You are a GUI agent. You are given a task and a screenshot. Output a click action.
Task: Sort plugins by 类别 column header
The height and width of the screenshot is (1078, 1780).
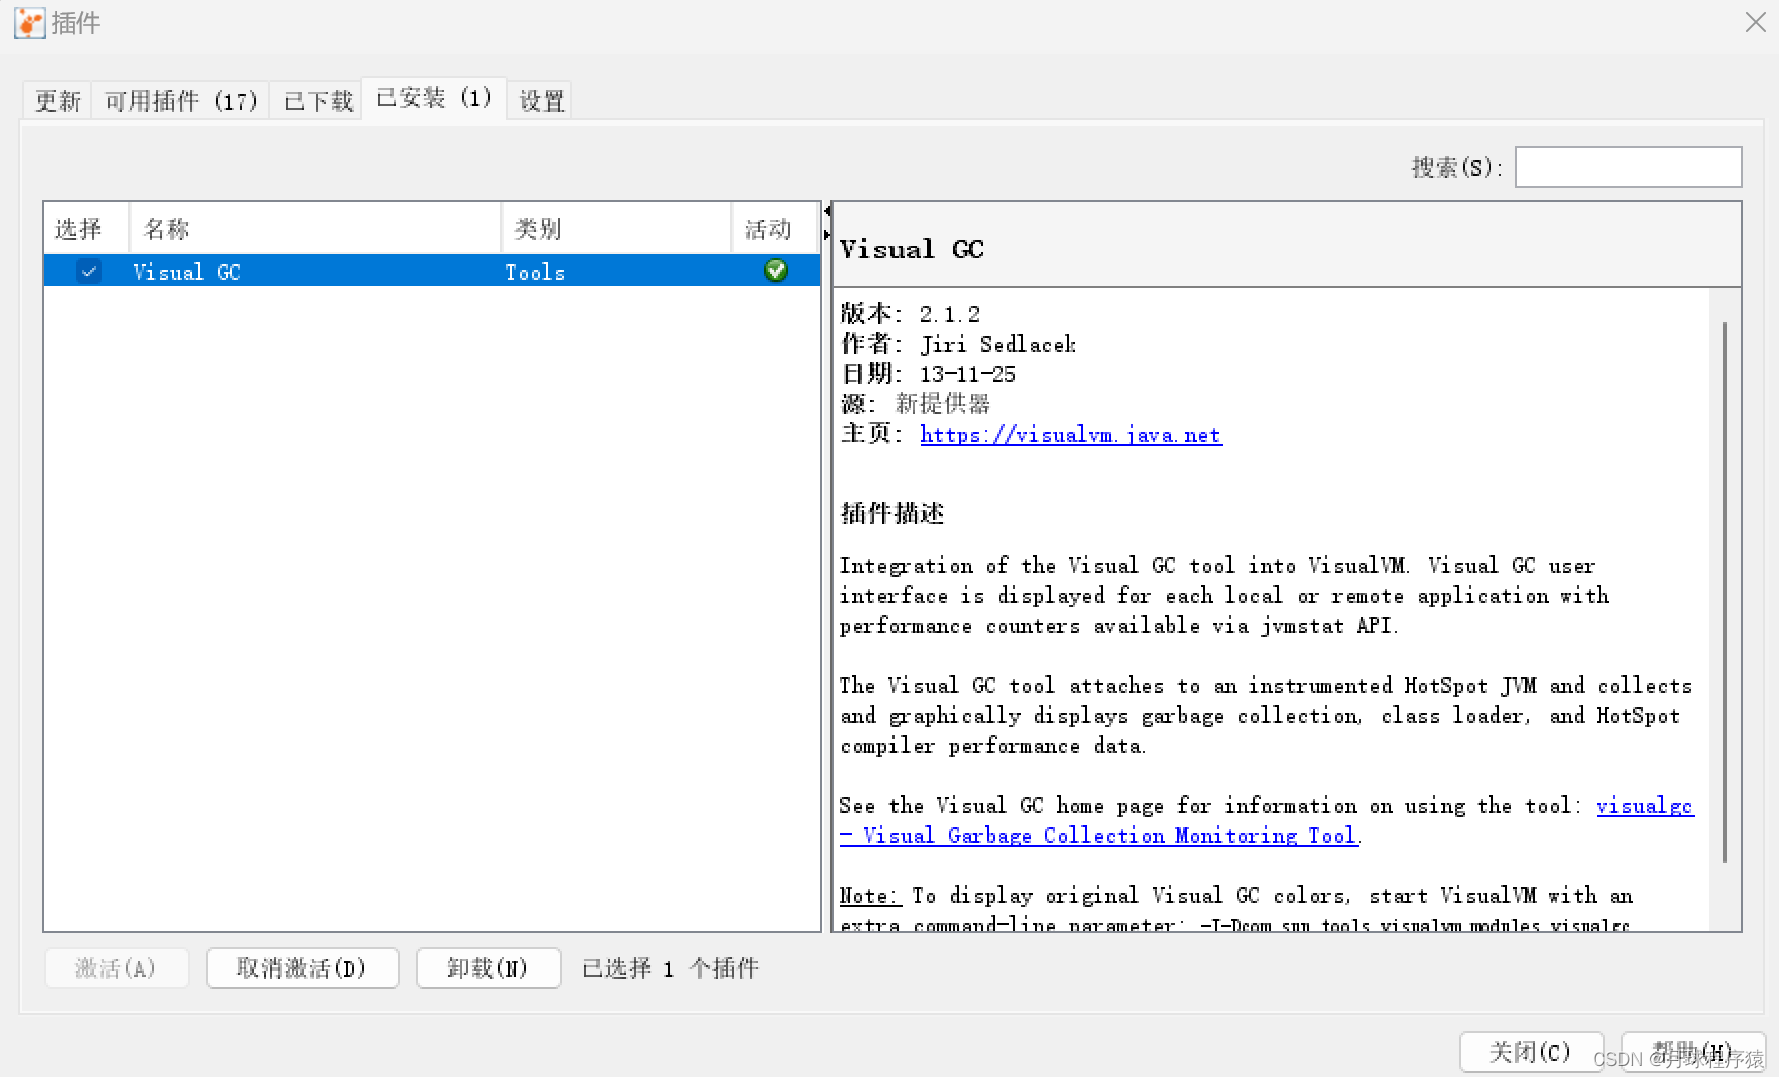(x=616, y=229)
